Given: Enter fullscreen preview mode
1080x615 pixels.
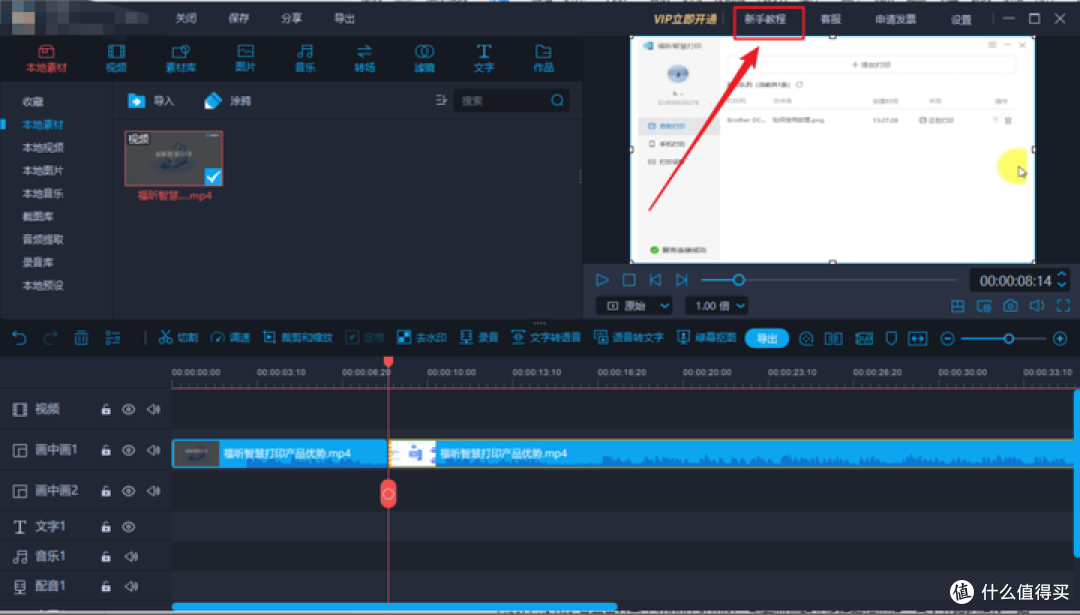Looking at the screenshot, I should tap(1063, 306).
